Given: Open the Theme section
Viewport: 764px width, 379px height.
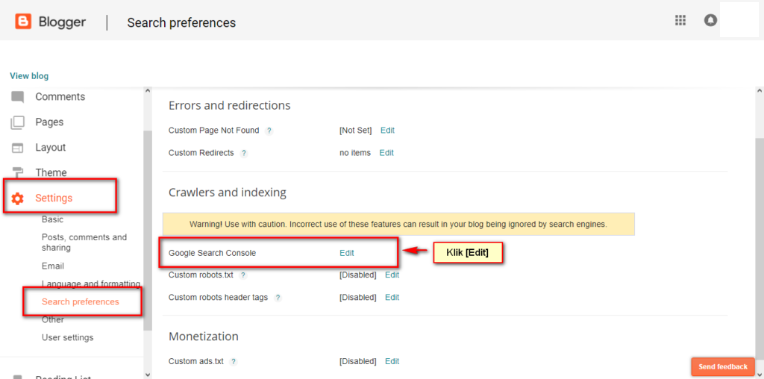Looking at the screenshot, I should (x=51, y=172).
